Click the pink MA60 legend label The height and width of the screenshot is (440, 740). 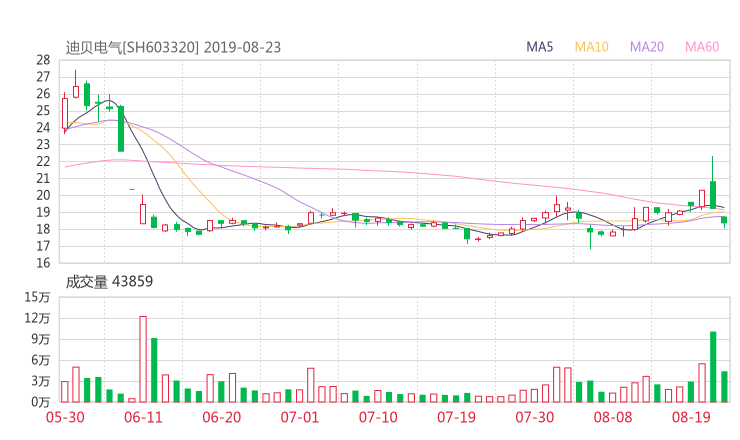tap(702, 46)
